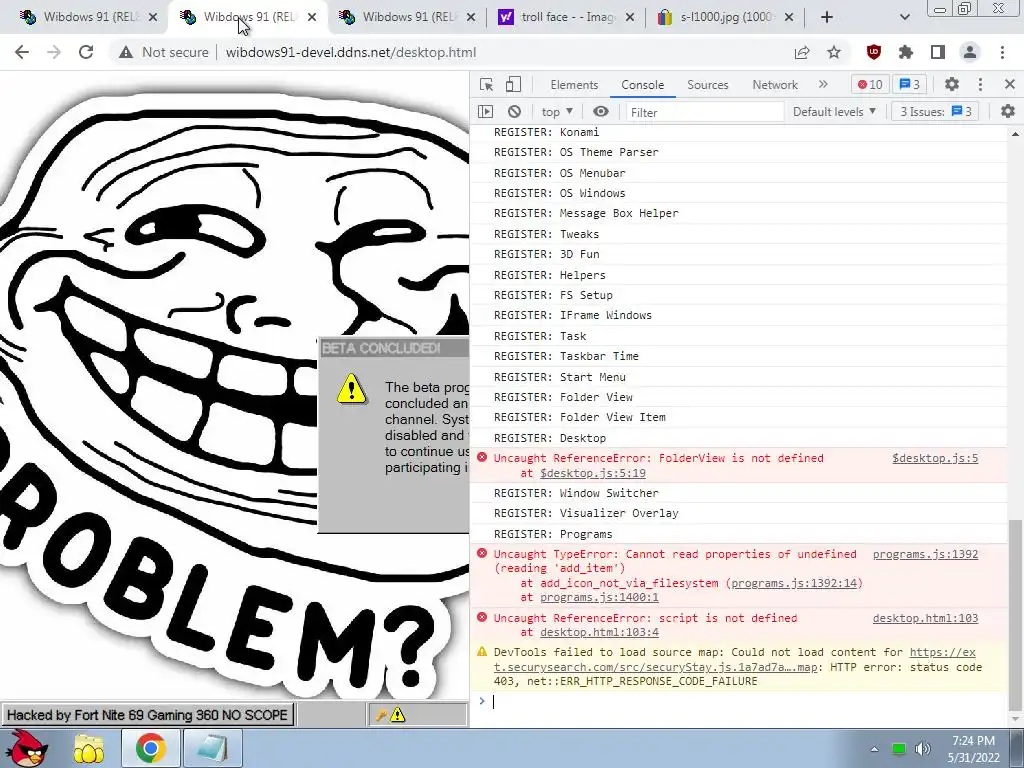Switch to the Elements tab
This screenshot has width=1024, height=768.
(574, 85)
